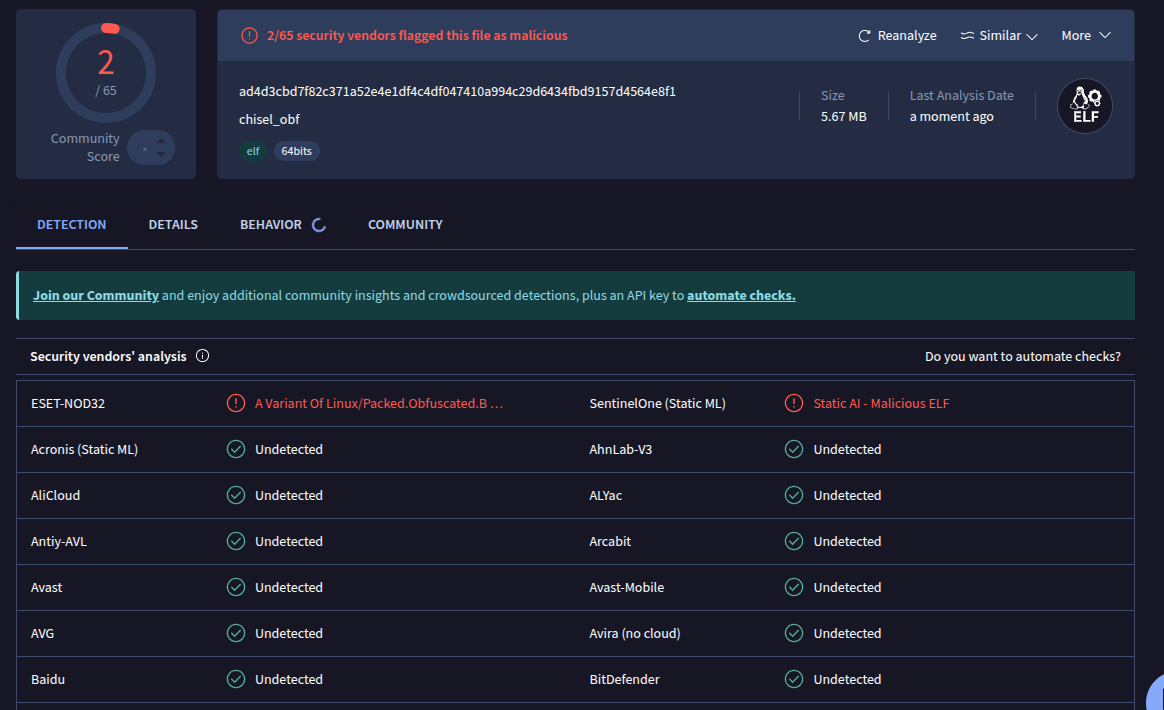Click the Static AI - Malicious ELF text
This screenshot has height=710, width=1164.
tap(881, 403)
